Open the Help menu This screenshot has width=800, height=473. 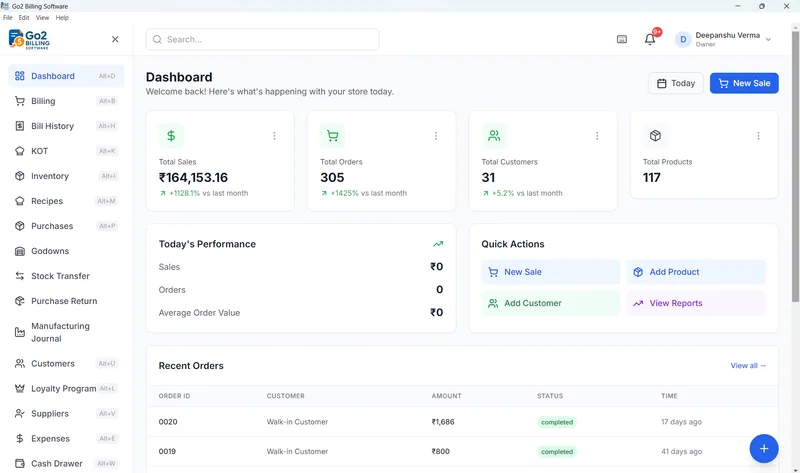click(x=62, y=17)
